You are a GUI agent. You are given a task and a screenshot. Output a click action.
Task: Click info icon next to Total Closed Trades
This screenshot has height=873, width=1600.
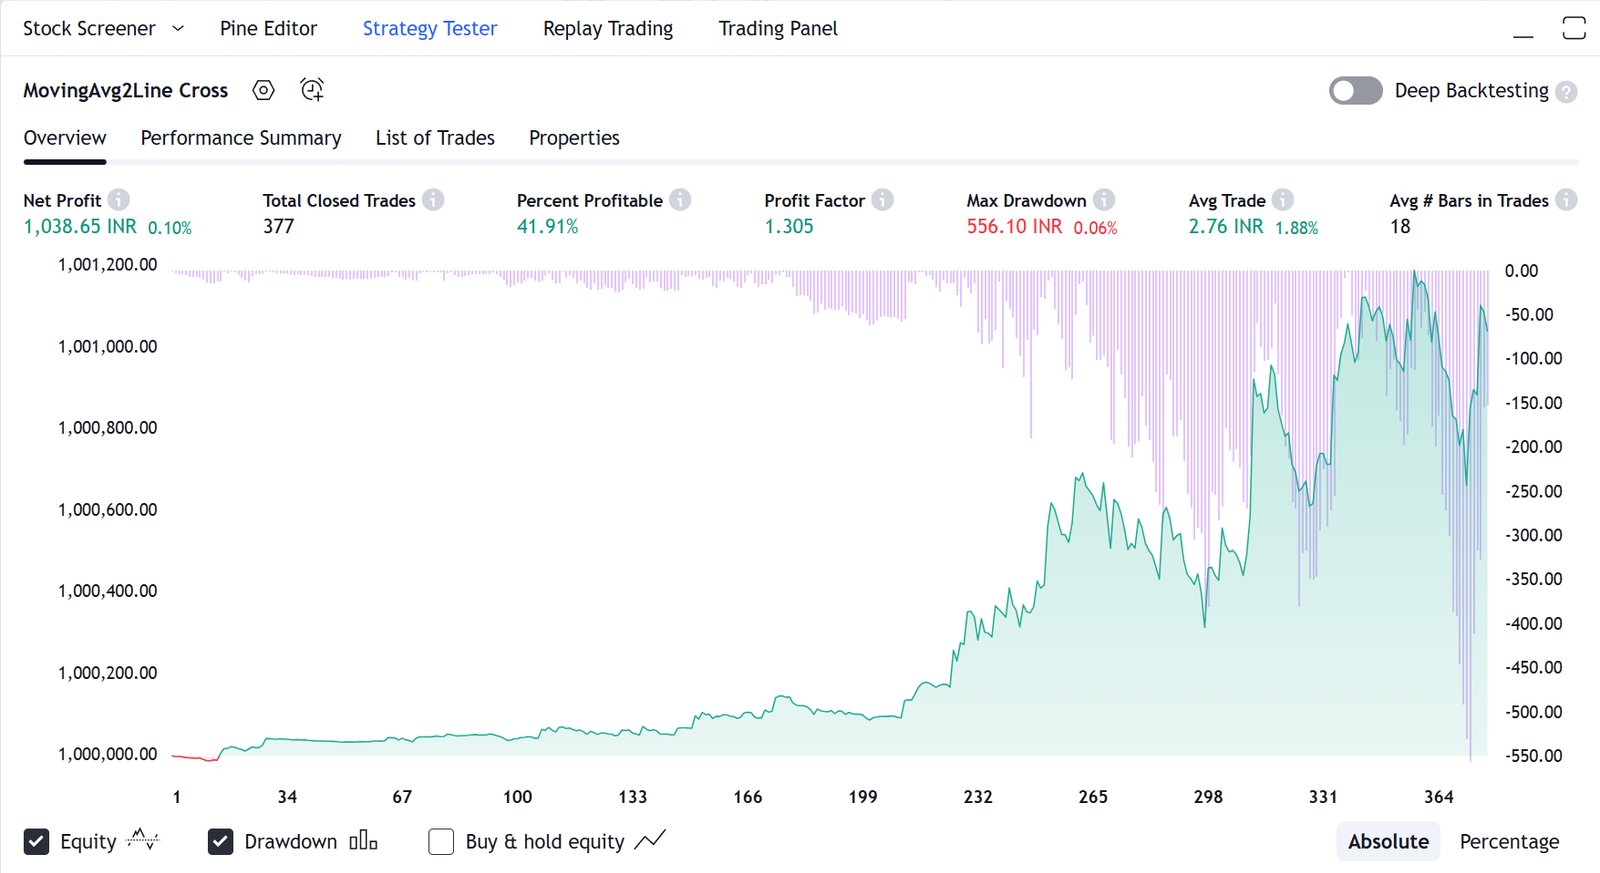433,200
